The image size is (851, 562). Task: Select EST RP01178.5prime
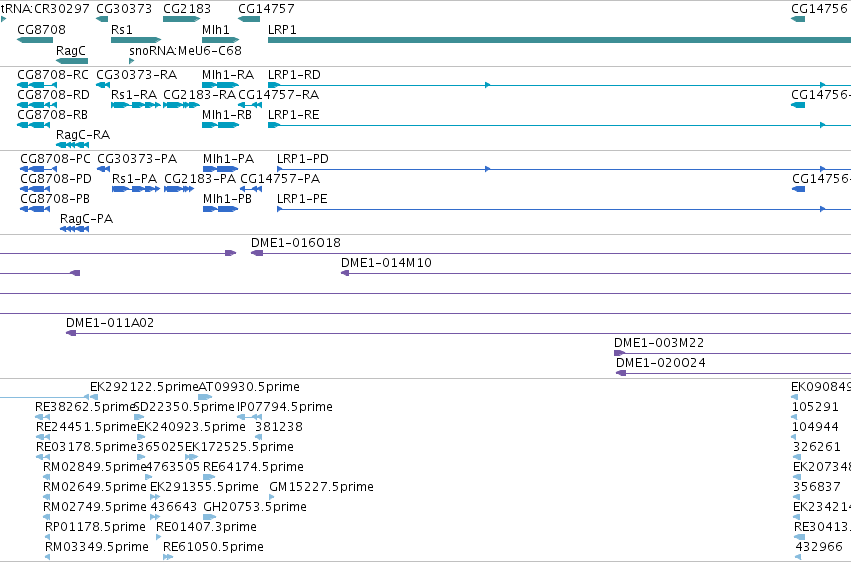[x=96, y=528]
